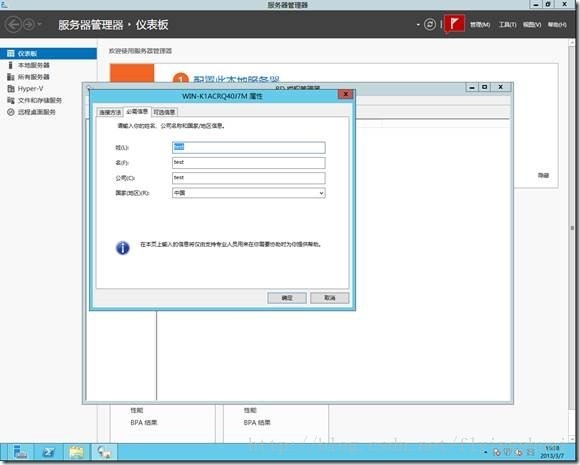Show hidden tray icons arrow

coord(485,452)
